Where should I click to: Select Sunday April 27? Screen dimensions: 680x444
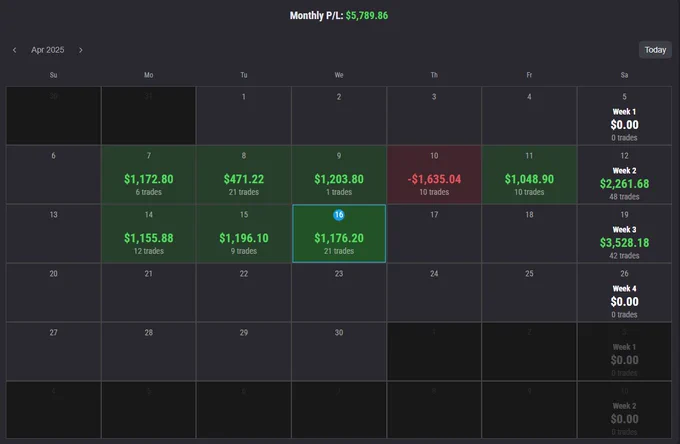[53, 351]
